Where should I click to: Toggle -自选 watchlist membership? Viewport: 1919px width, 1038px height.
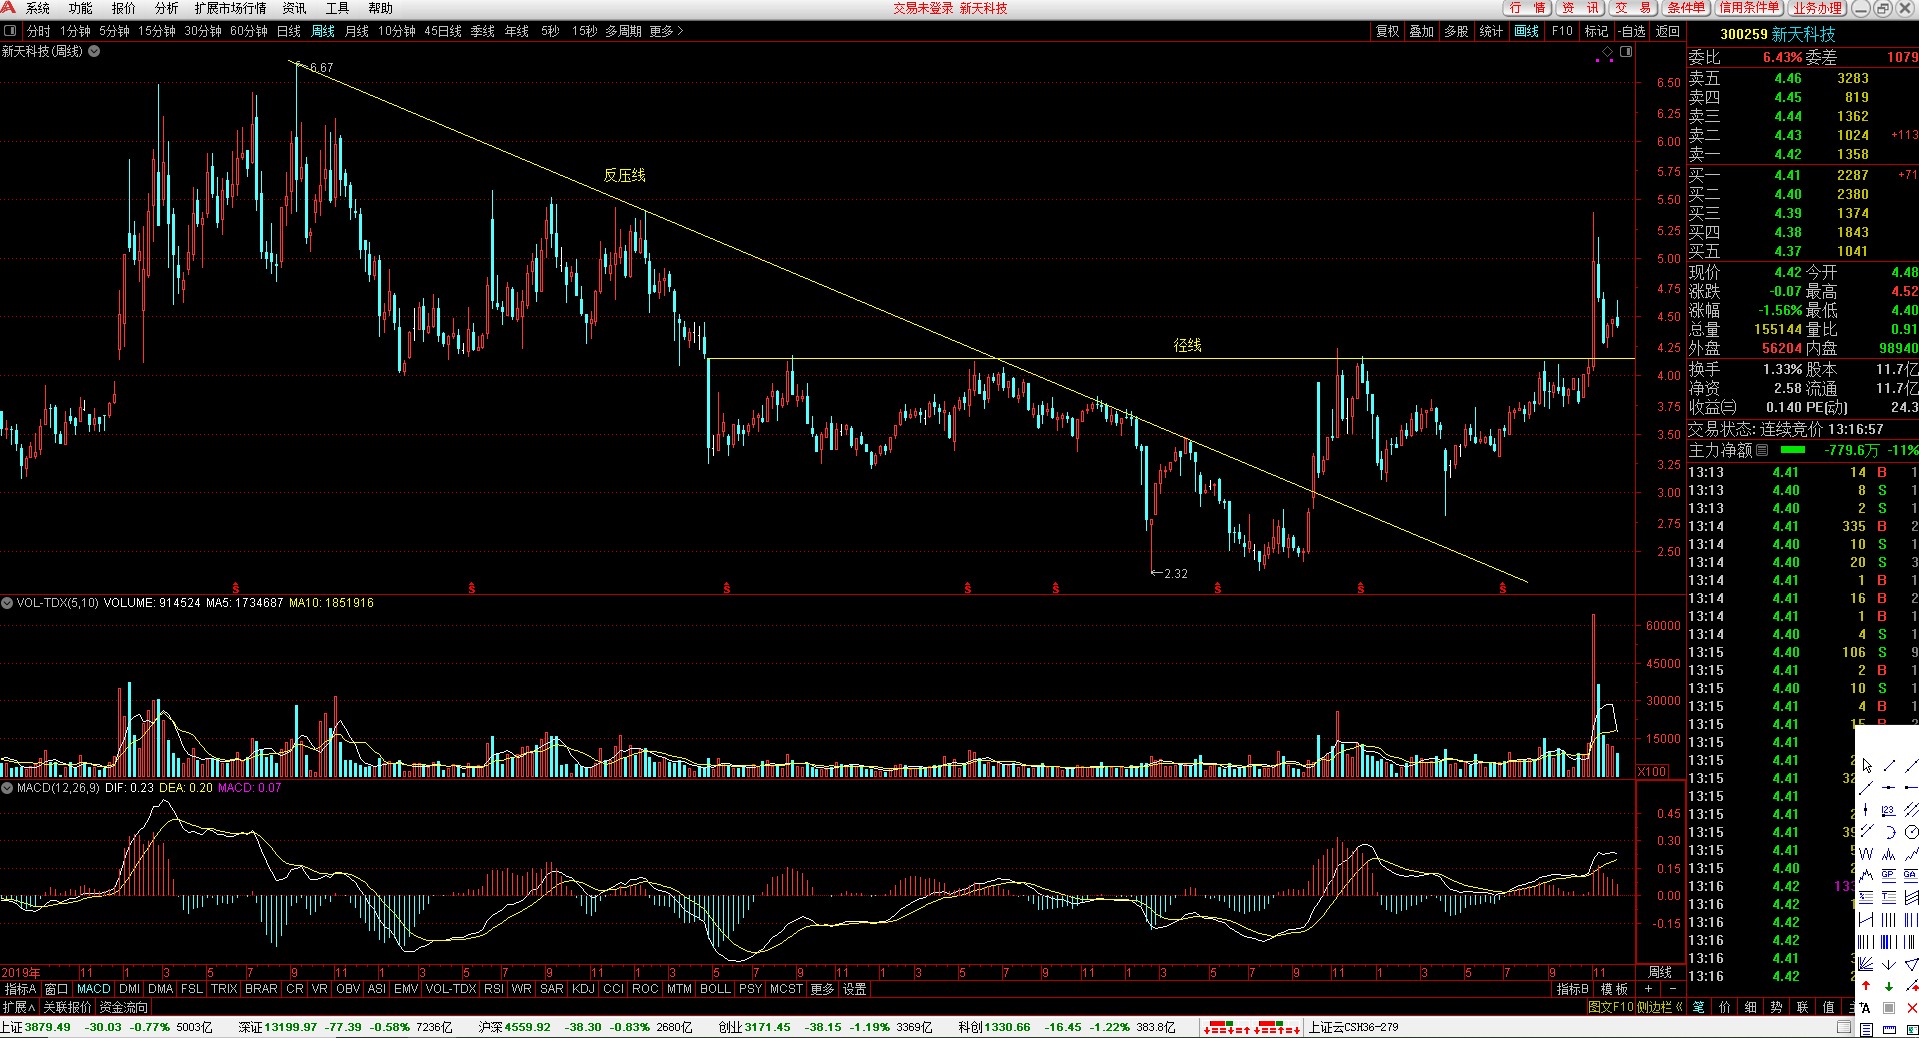pos(1631,31)
